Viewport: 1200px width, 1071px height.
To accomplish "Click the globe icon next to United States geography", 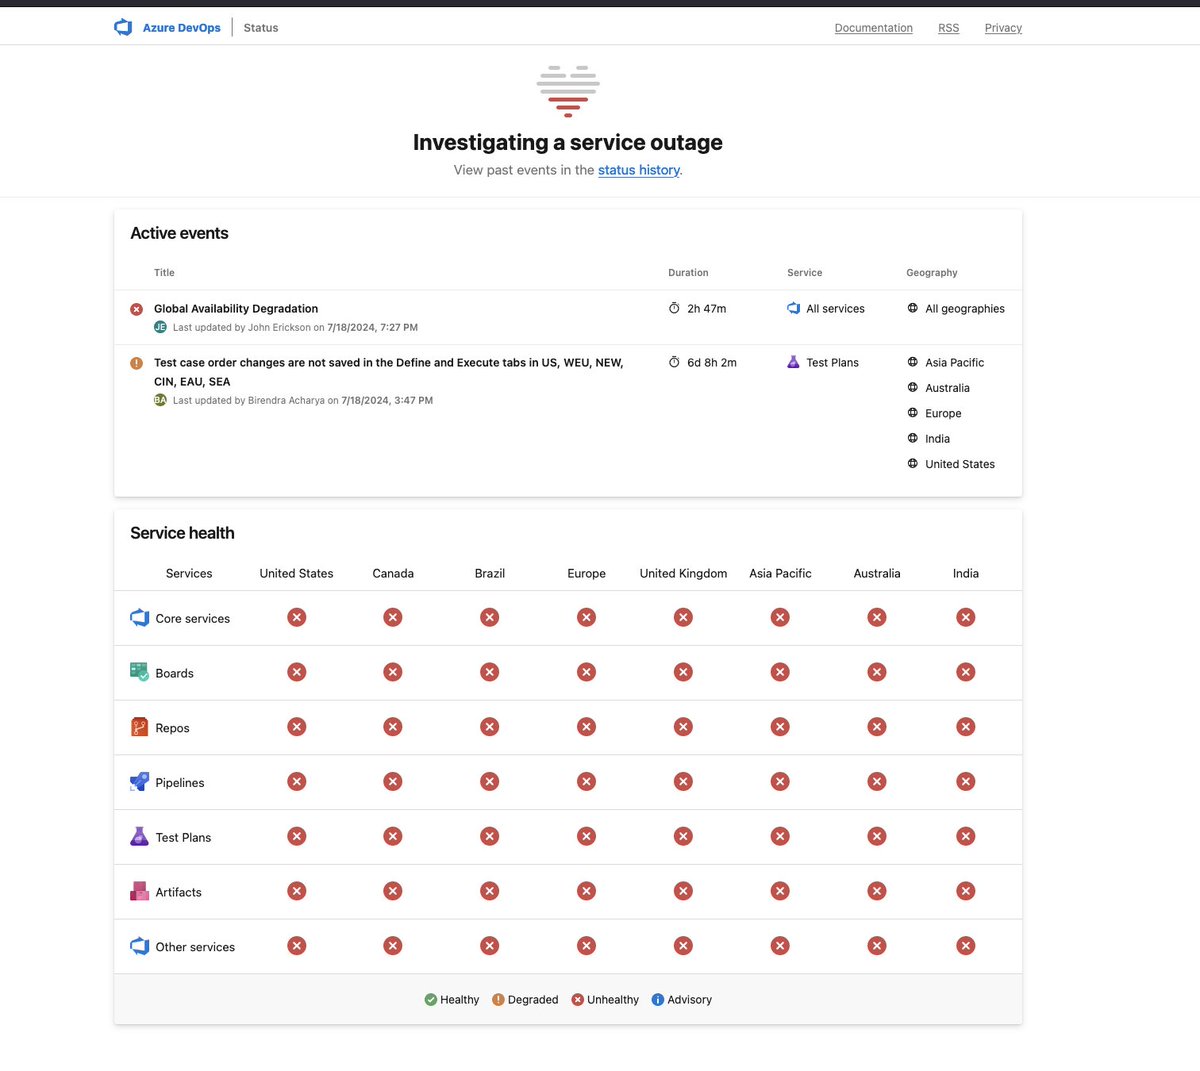I will click(x=913, y=463).
